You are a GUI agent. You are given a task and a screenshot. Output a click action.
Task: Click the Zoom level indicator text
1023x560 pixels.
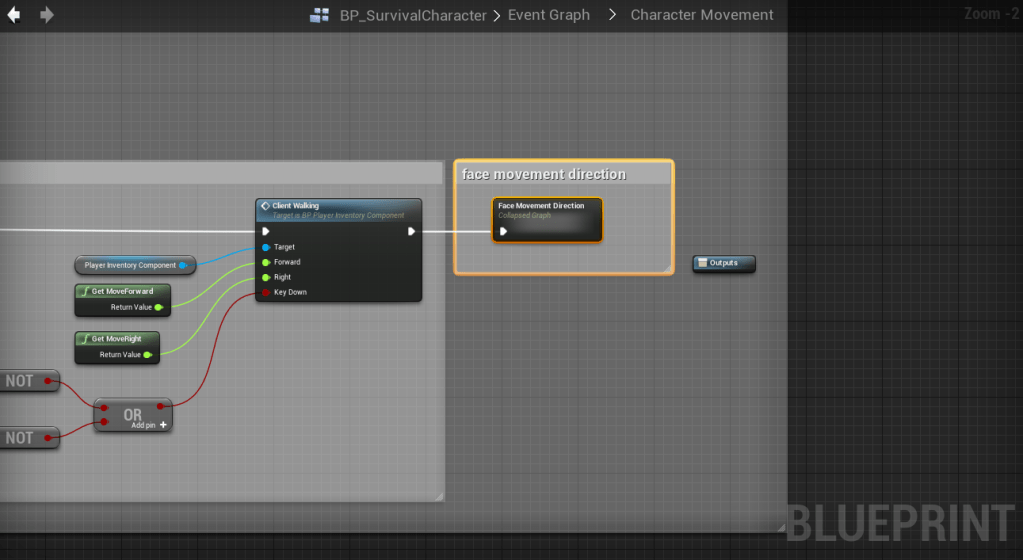[x=992, y=14]
